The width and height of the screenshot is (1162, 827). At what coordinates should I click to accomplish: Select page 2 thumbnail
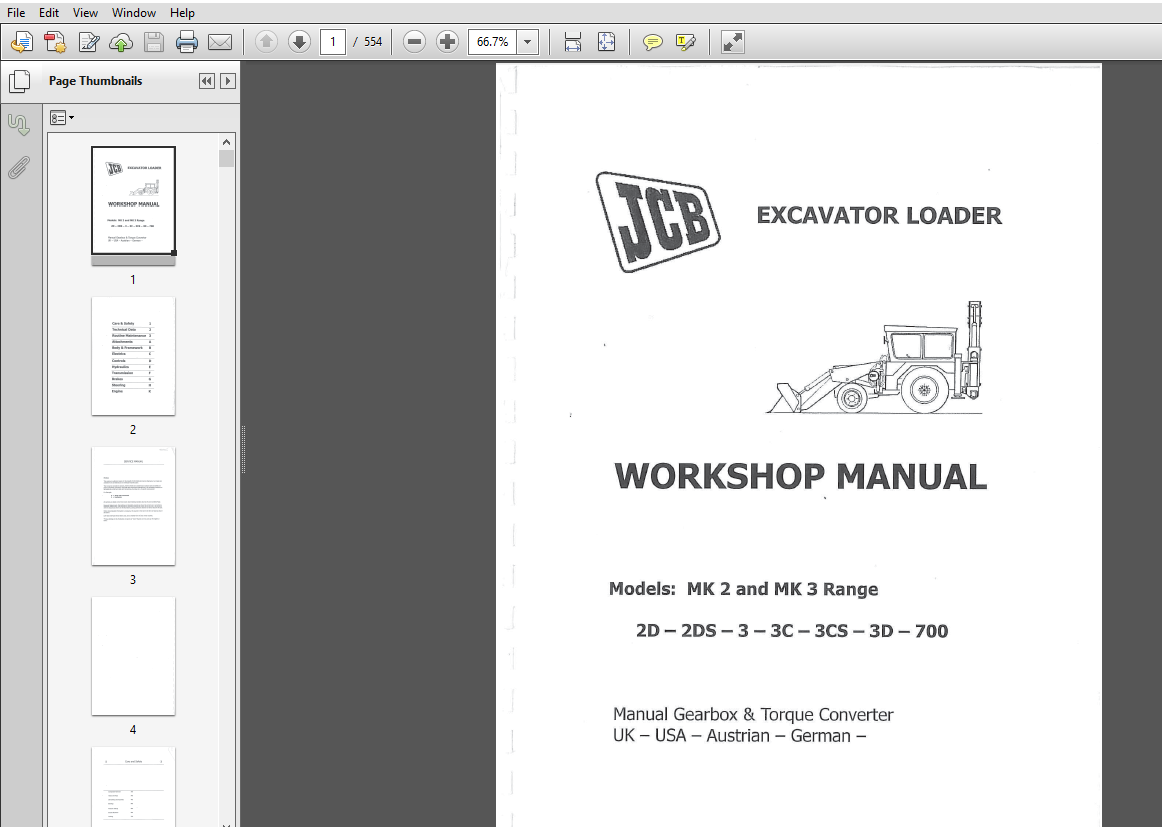[133, 356]
